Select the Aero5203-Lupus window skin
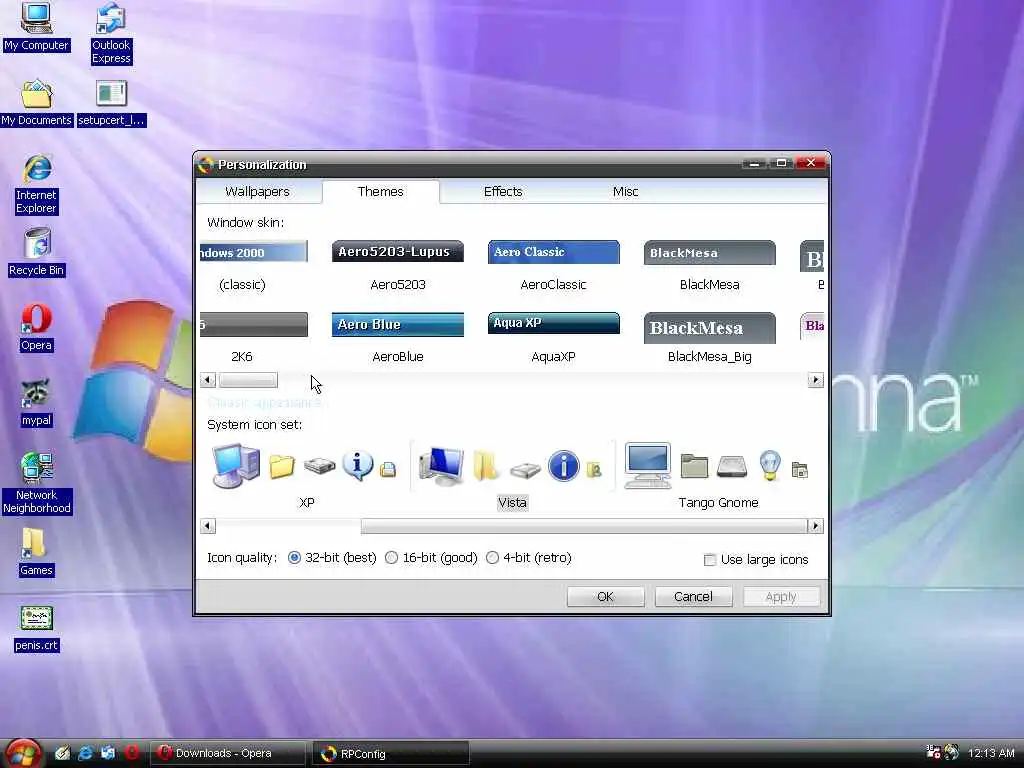This screenshot has width=1024, height=768. (x=398, y=266)
